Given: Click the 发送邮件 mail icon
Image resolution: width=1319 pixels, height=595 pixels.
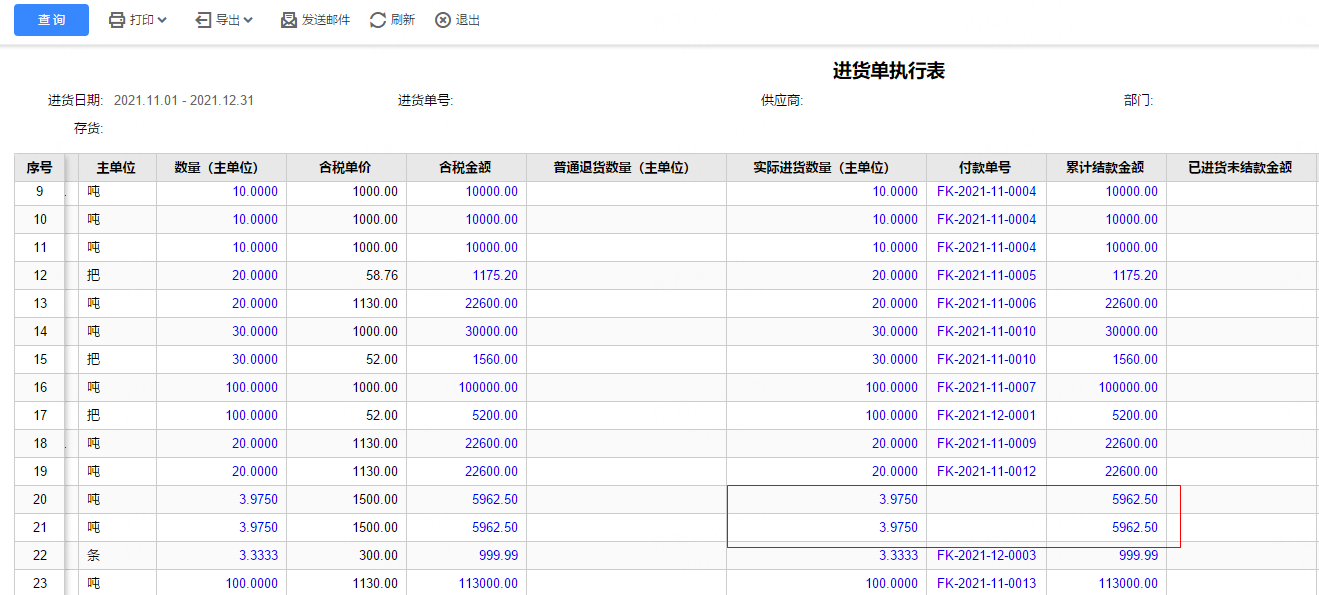Looking at the screenshot, I should coord(289,20).
